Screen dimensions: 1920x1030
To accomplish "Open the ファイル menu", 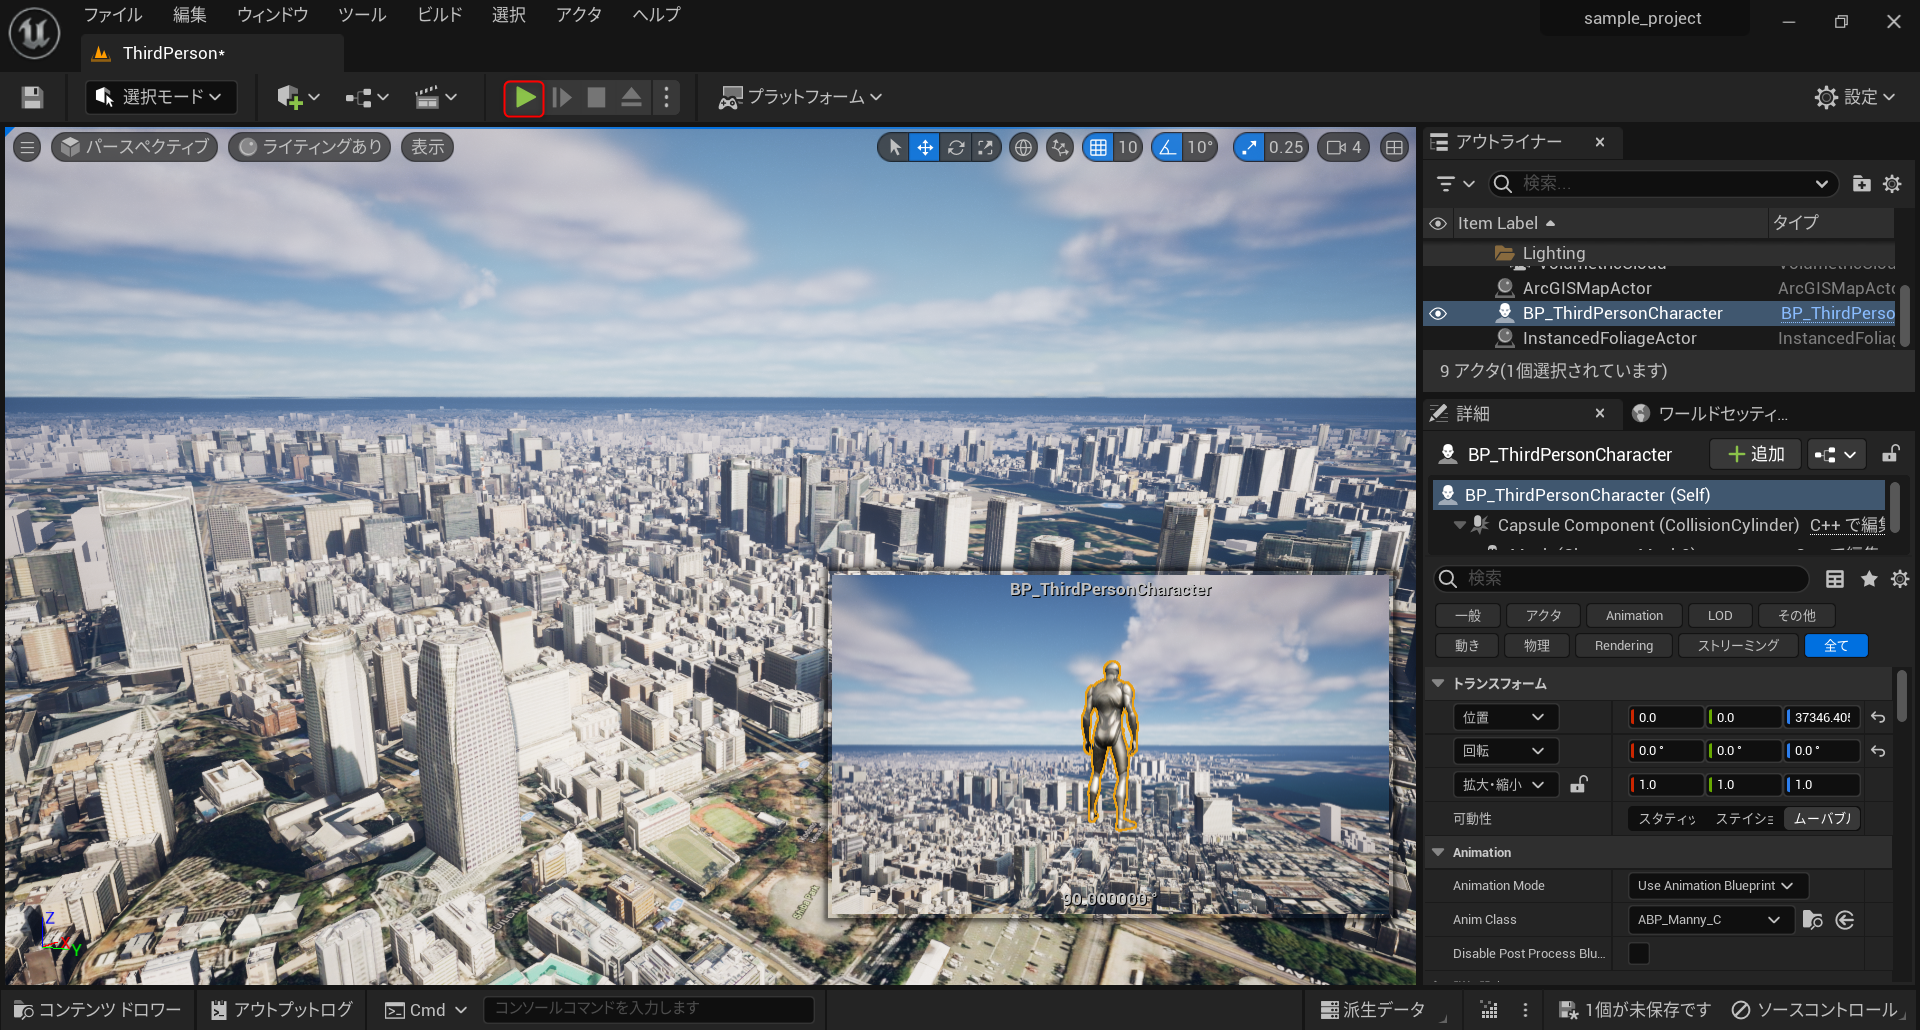I will (113, 15).
